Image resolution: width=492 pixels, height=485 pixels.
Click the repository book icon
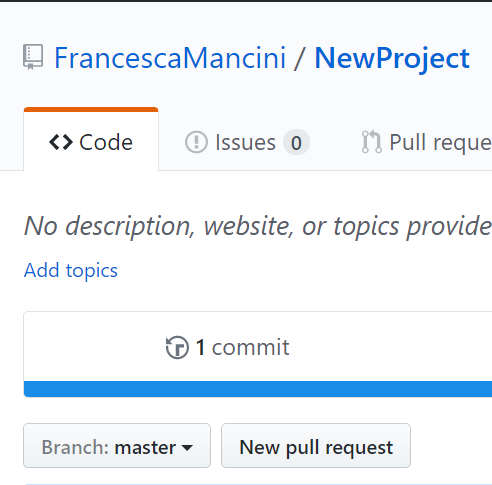33,57
